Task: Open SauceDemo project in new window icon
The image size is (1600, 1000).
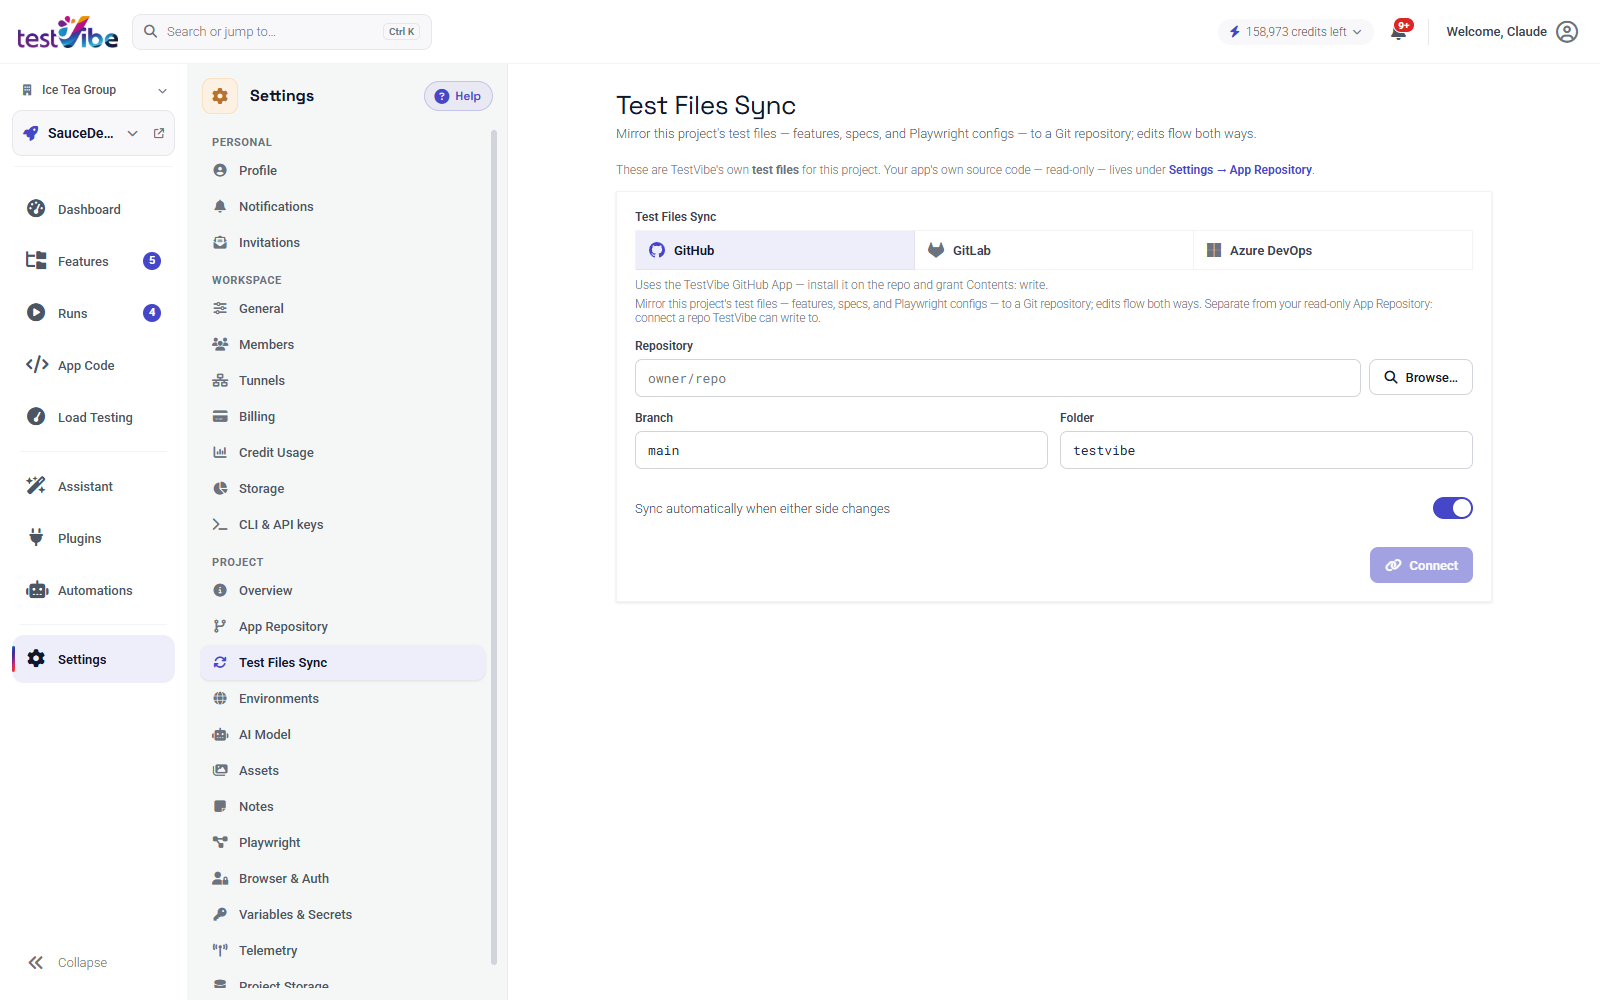Action: (159, 133)
